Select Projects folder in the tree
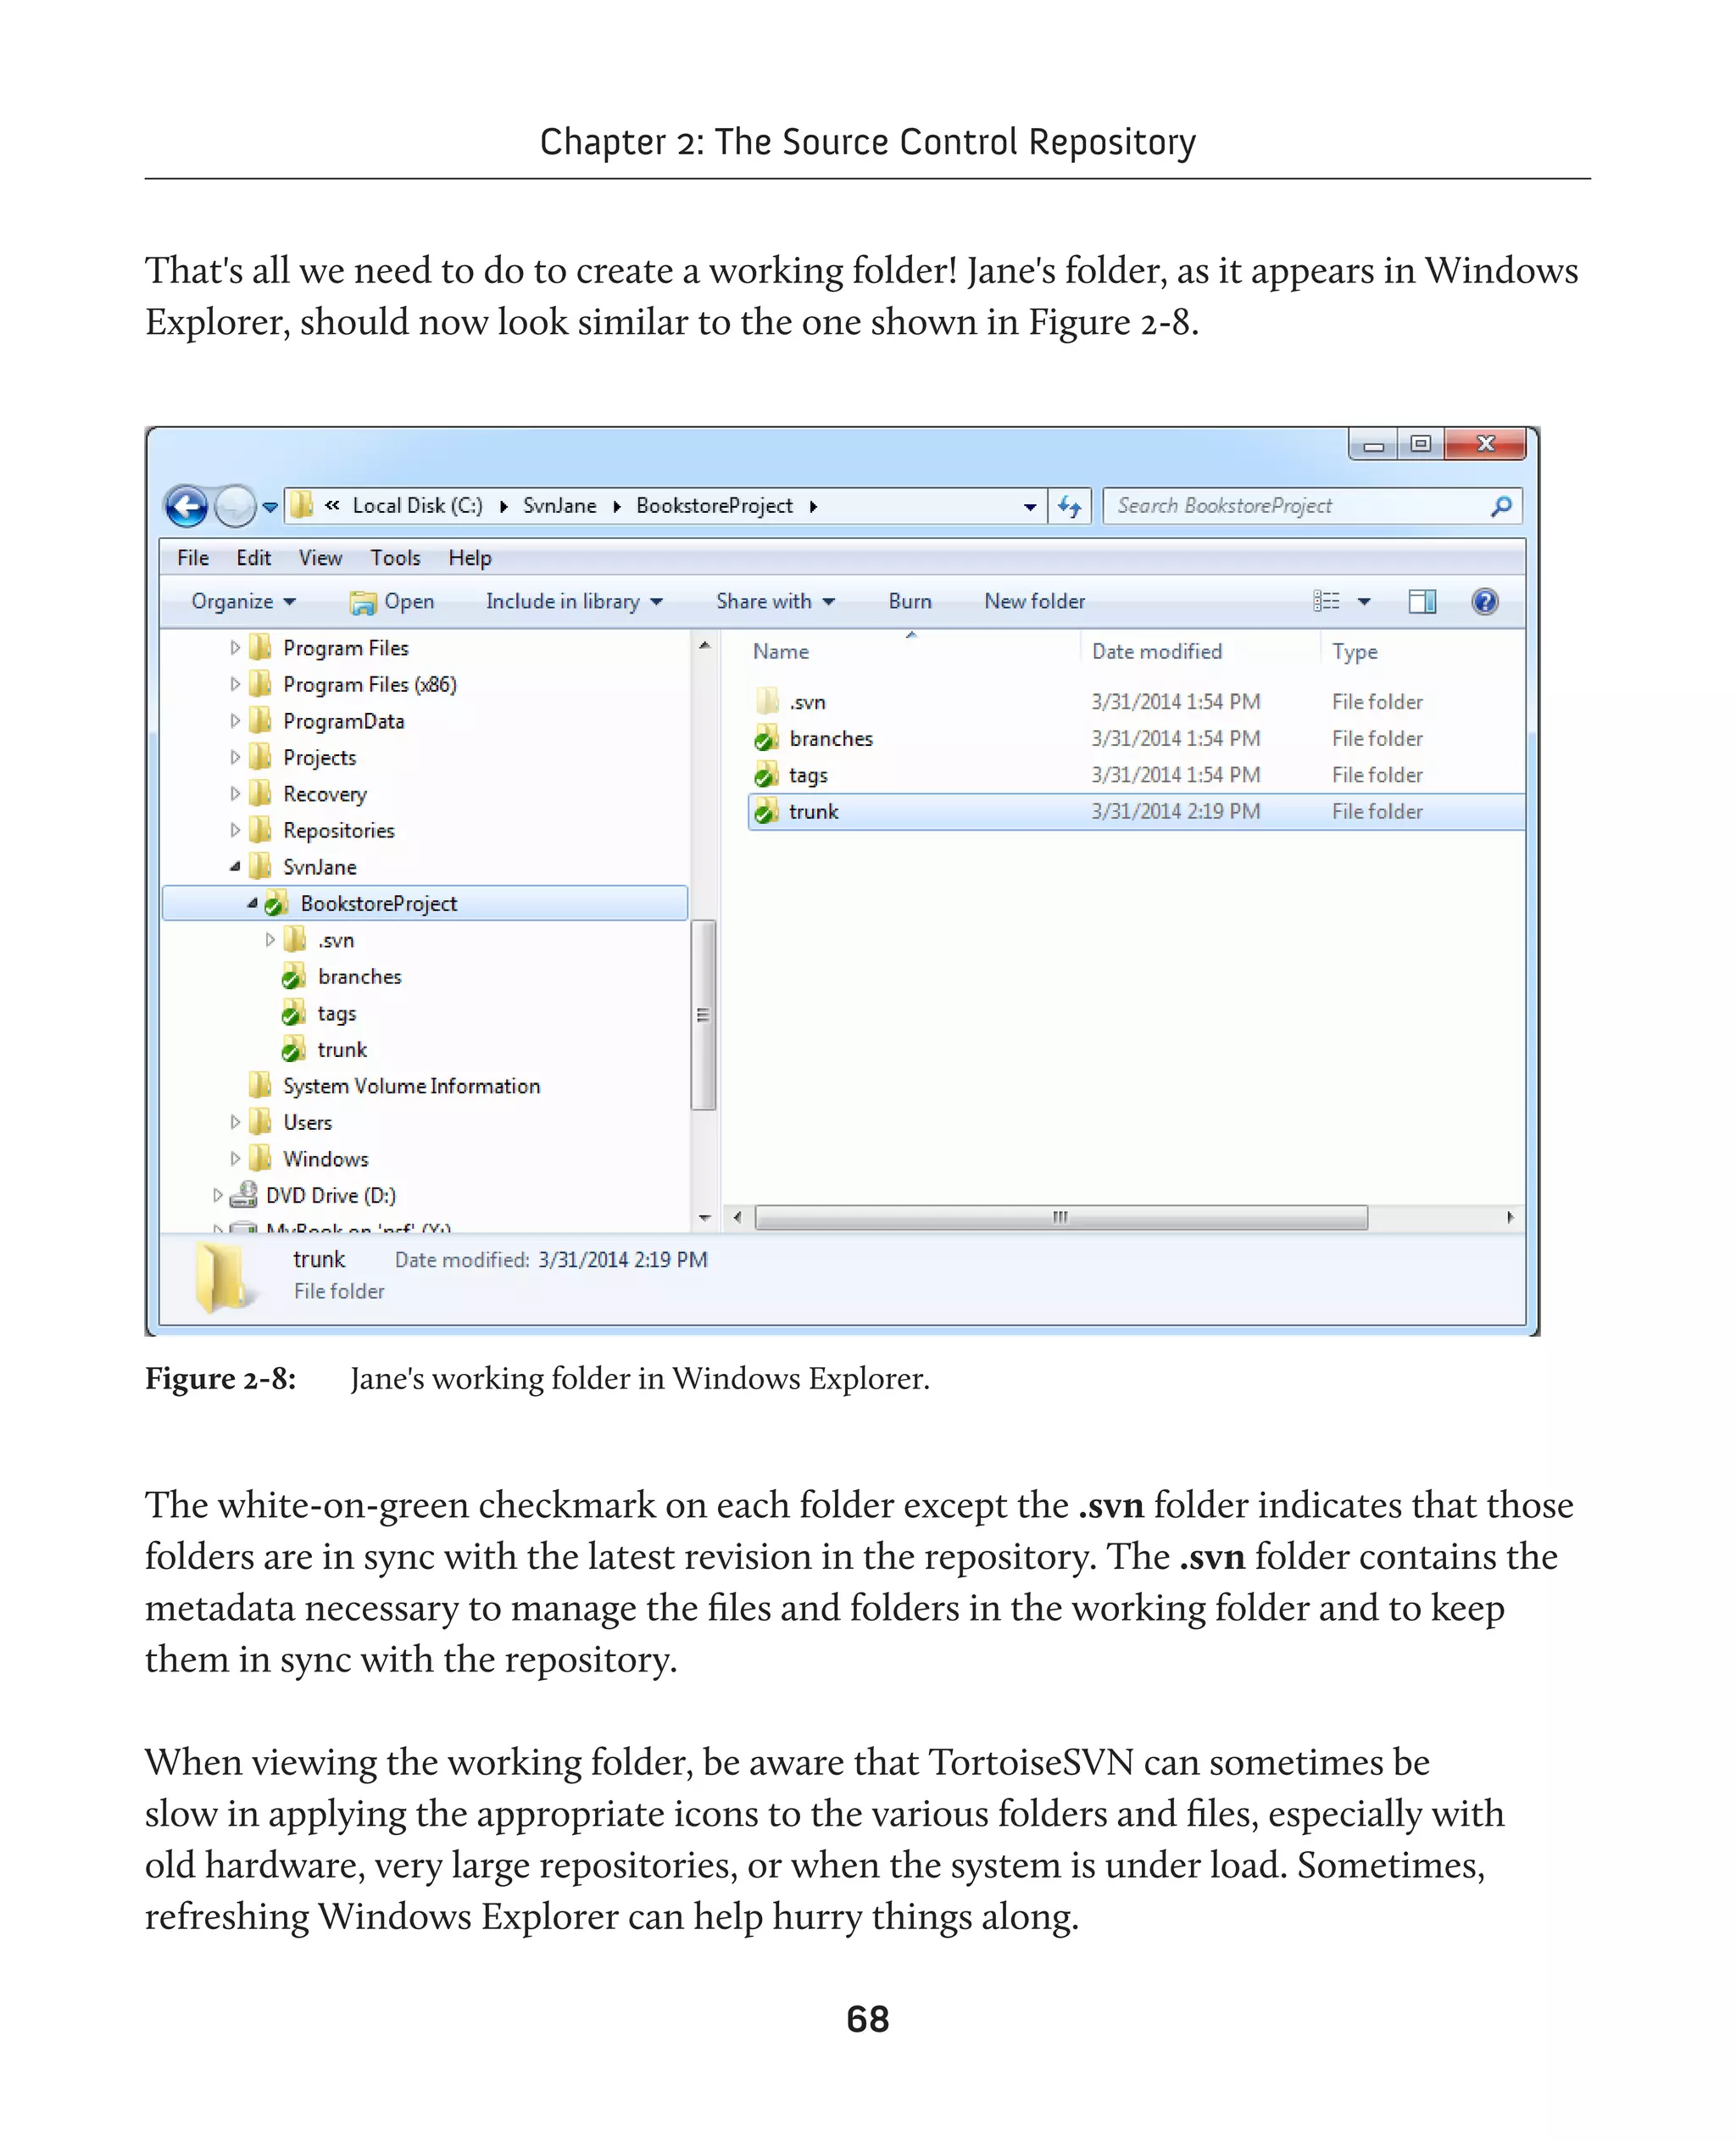The height and width of the screenshot is (2141, 1736). point(319,758)
